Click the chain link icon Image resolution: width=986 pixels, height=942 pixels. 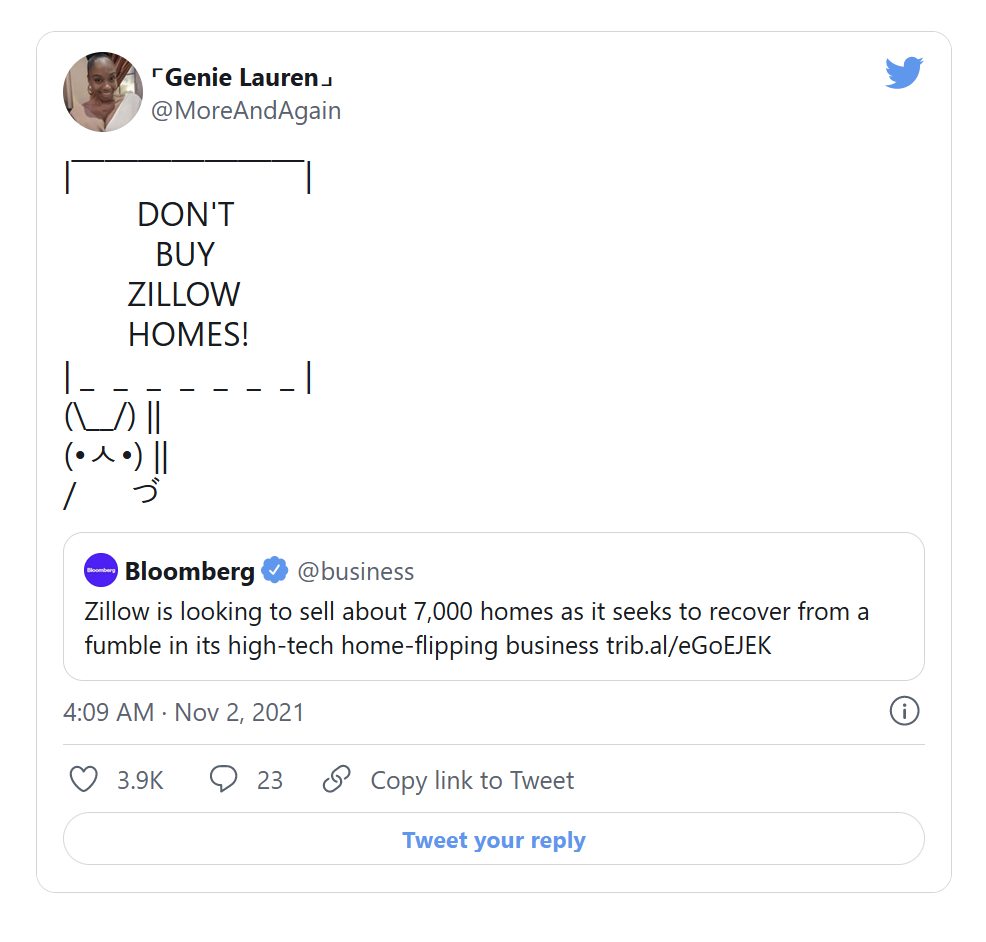337,779
